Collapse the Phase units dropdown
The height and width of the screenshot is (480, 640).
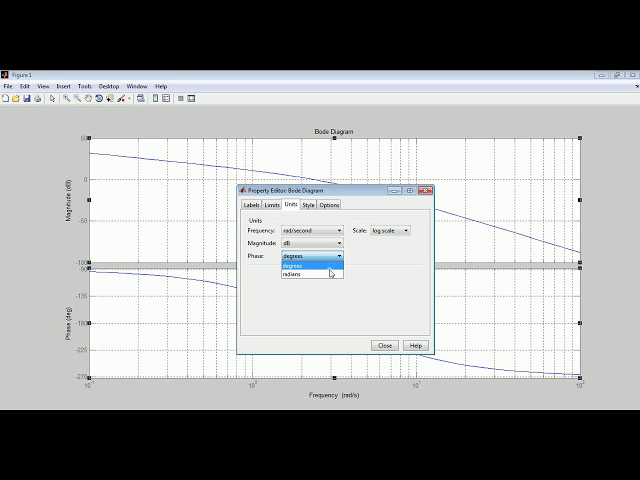point(312,256)
